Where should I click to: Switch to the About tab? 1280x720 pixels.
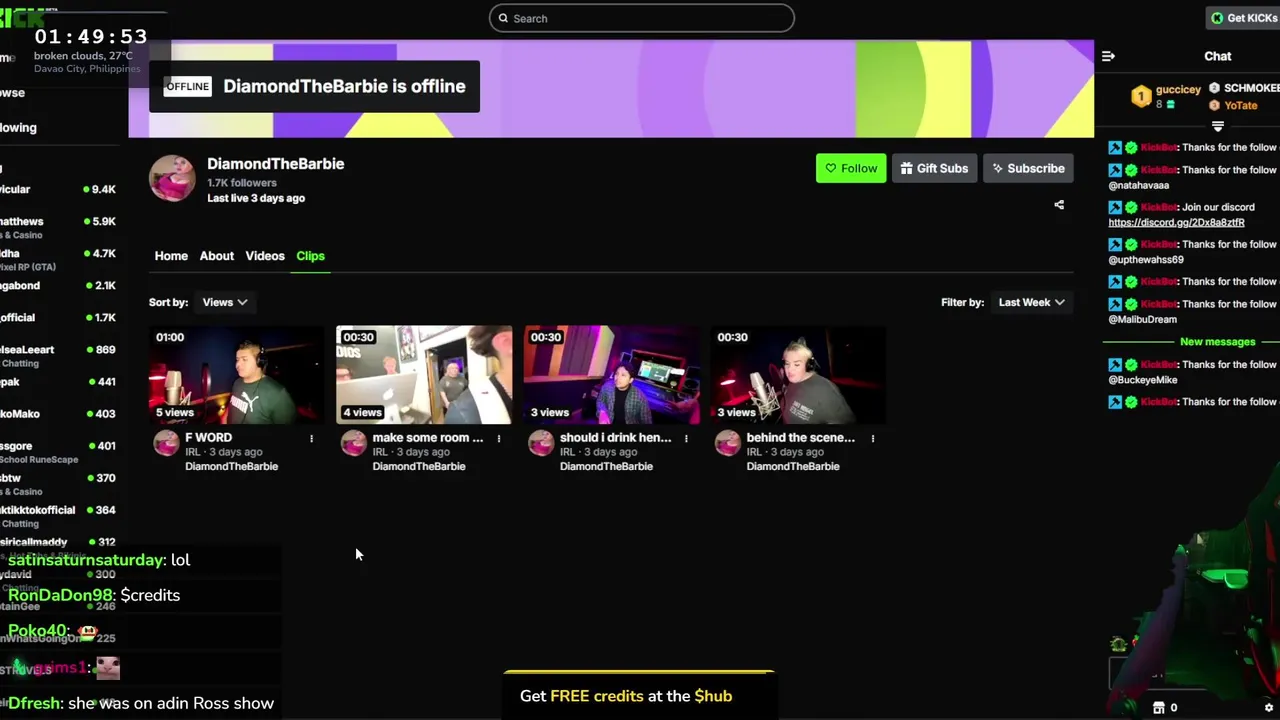click(216, 256)
